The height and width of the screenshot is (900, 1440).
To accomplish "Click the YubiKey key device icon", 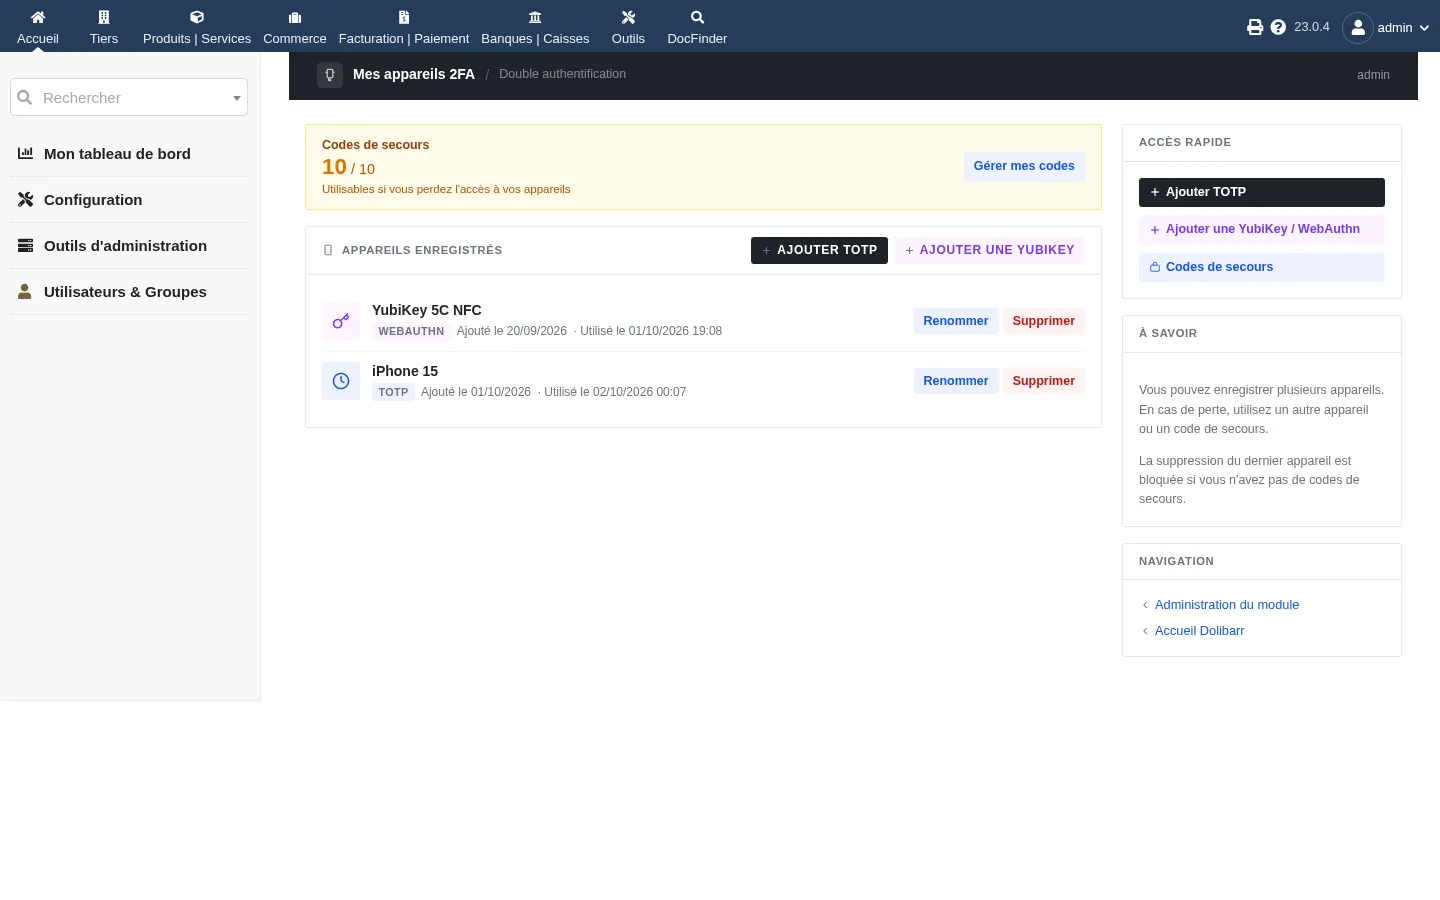I will click(341, 321).
